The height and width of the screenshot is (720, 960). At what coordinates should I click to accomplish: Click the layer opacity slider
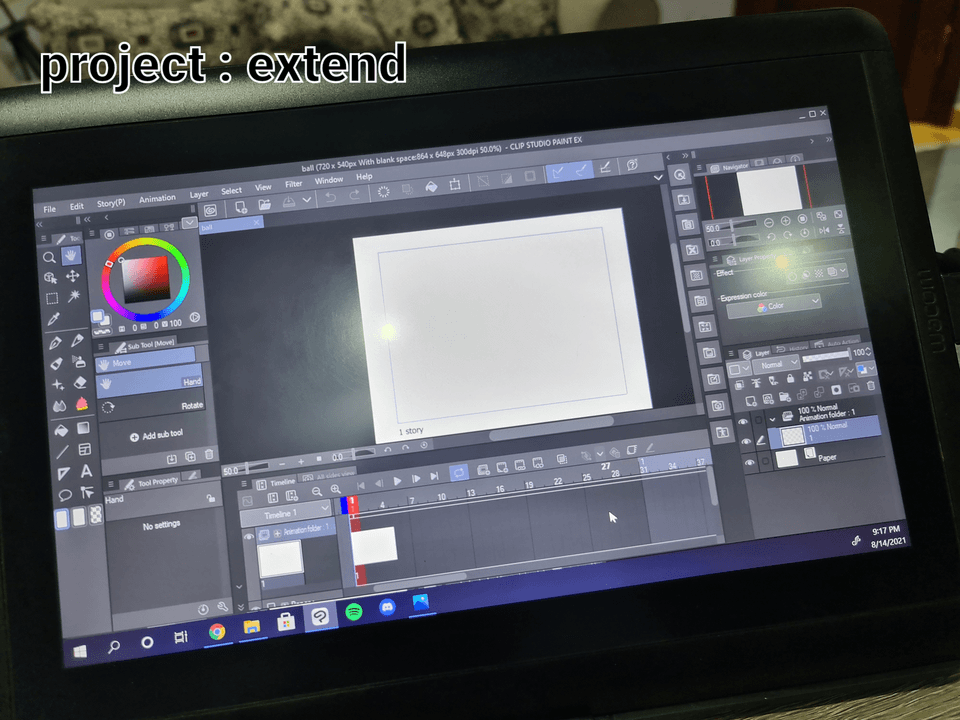pyautogui.click(x=826, y=356)
